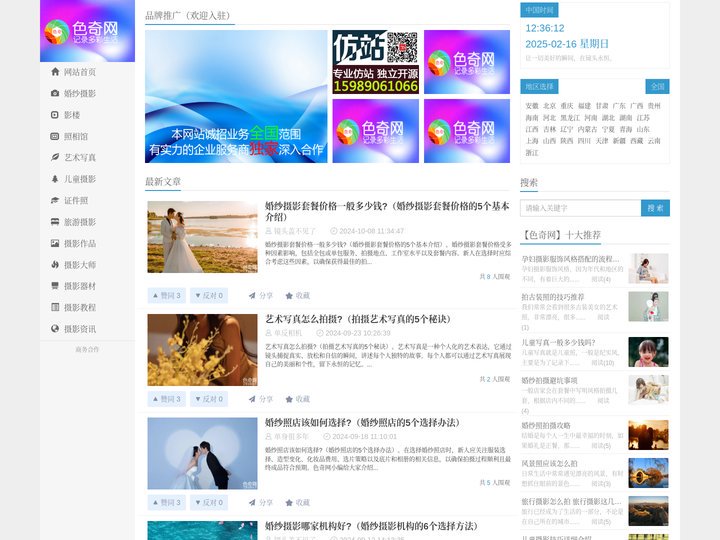
Task: Open article 艺术写真怎么拍摄?
Action: click(x=358, y=319)
